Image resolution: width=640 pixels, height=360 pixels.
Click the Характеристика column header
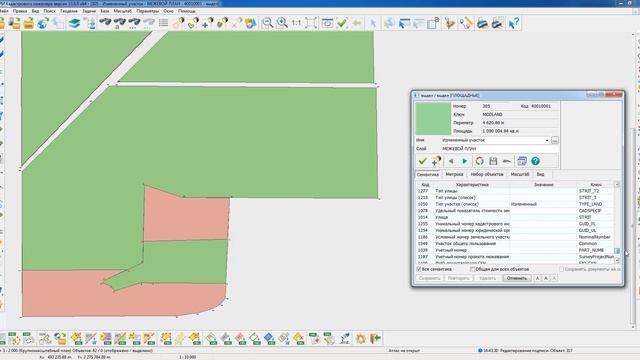click(x=472, y=185)
